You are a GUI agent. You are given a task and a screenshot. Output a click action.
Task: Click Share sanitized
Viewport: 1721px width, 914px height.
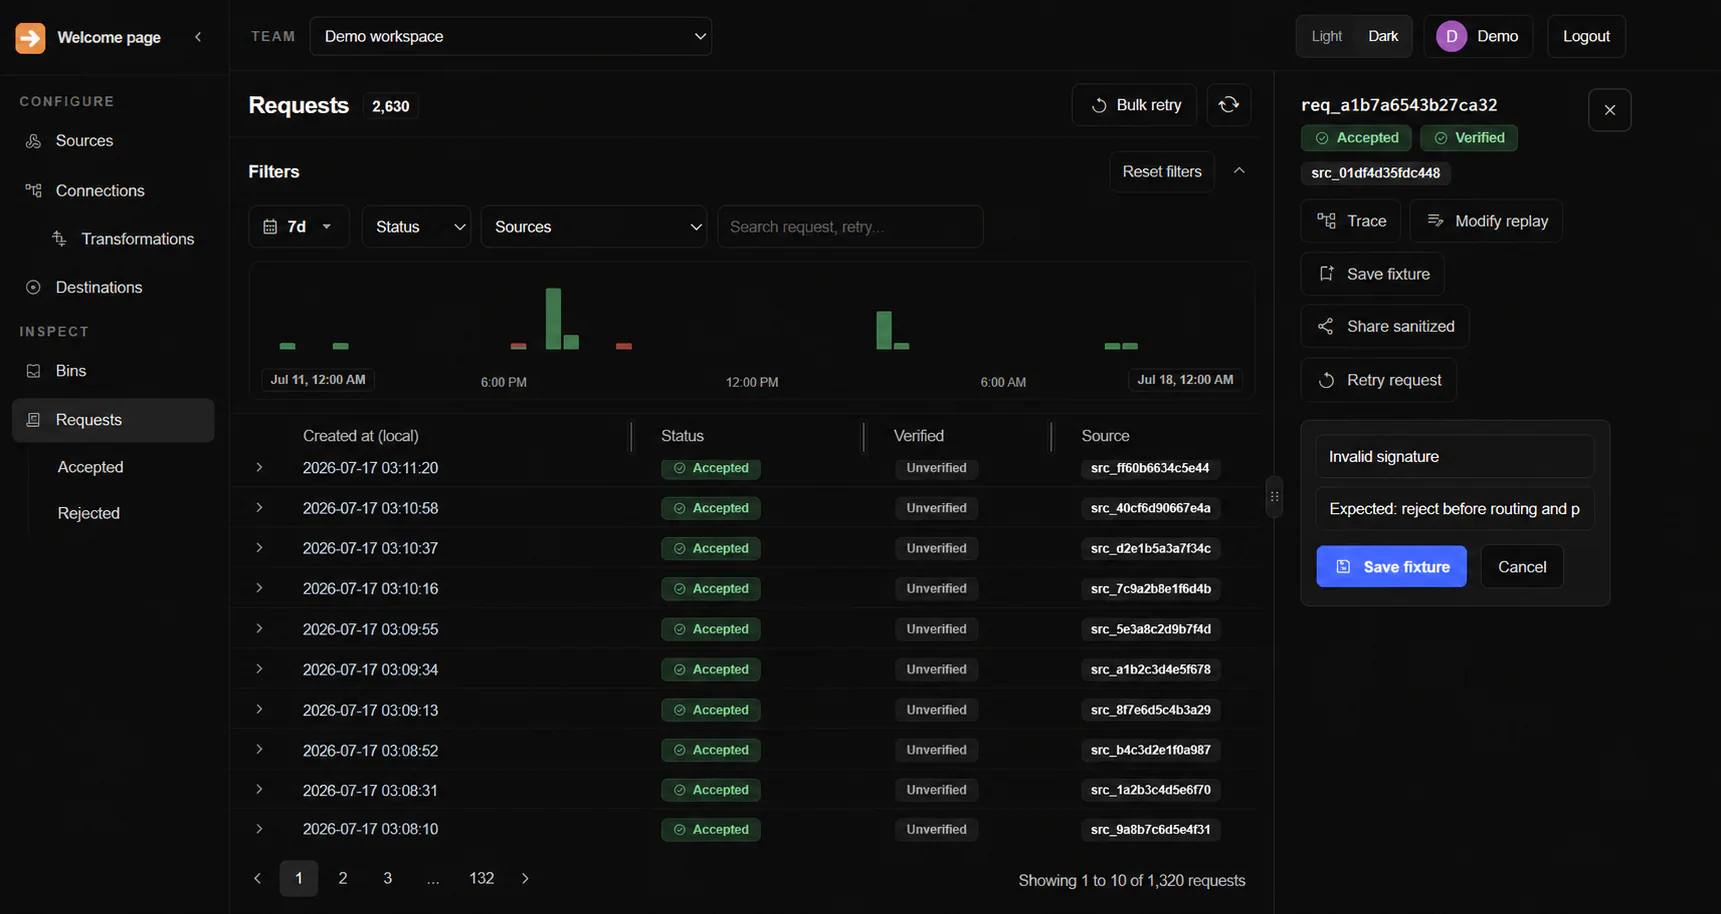coord(1385,326)
